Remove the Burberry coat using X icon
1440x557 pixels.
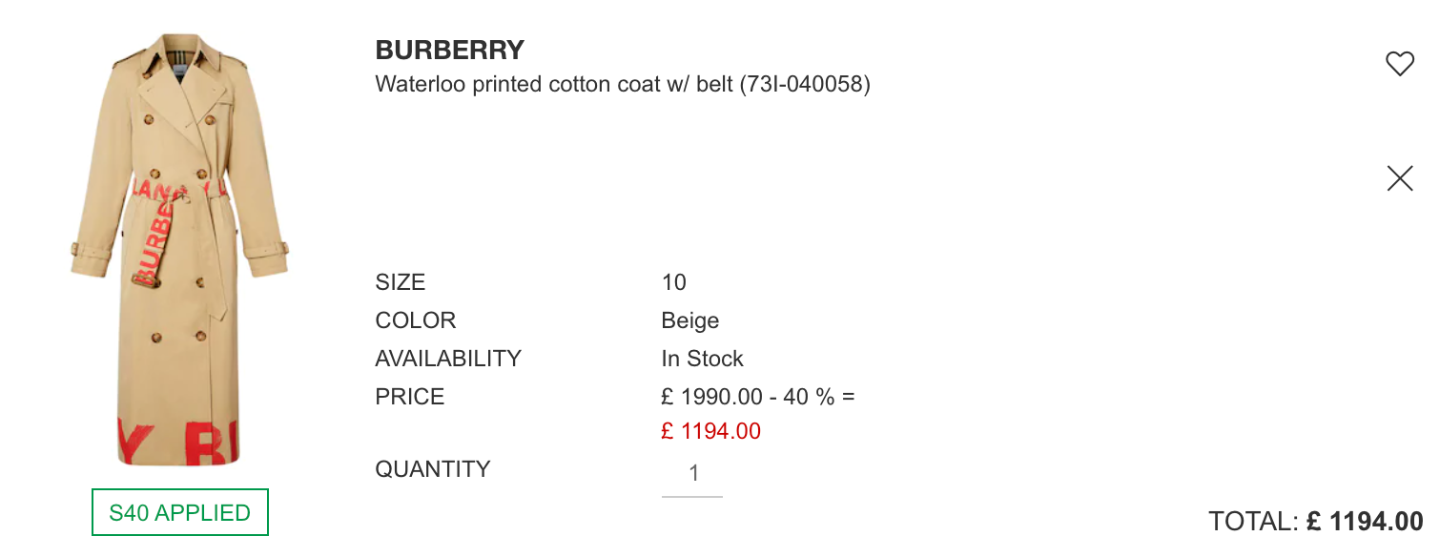tap(1400, 178)
